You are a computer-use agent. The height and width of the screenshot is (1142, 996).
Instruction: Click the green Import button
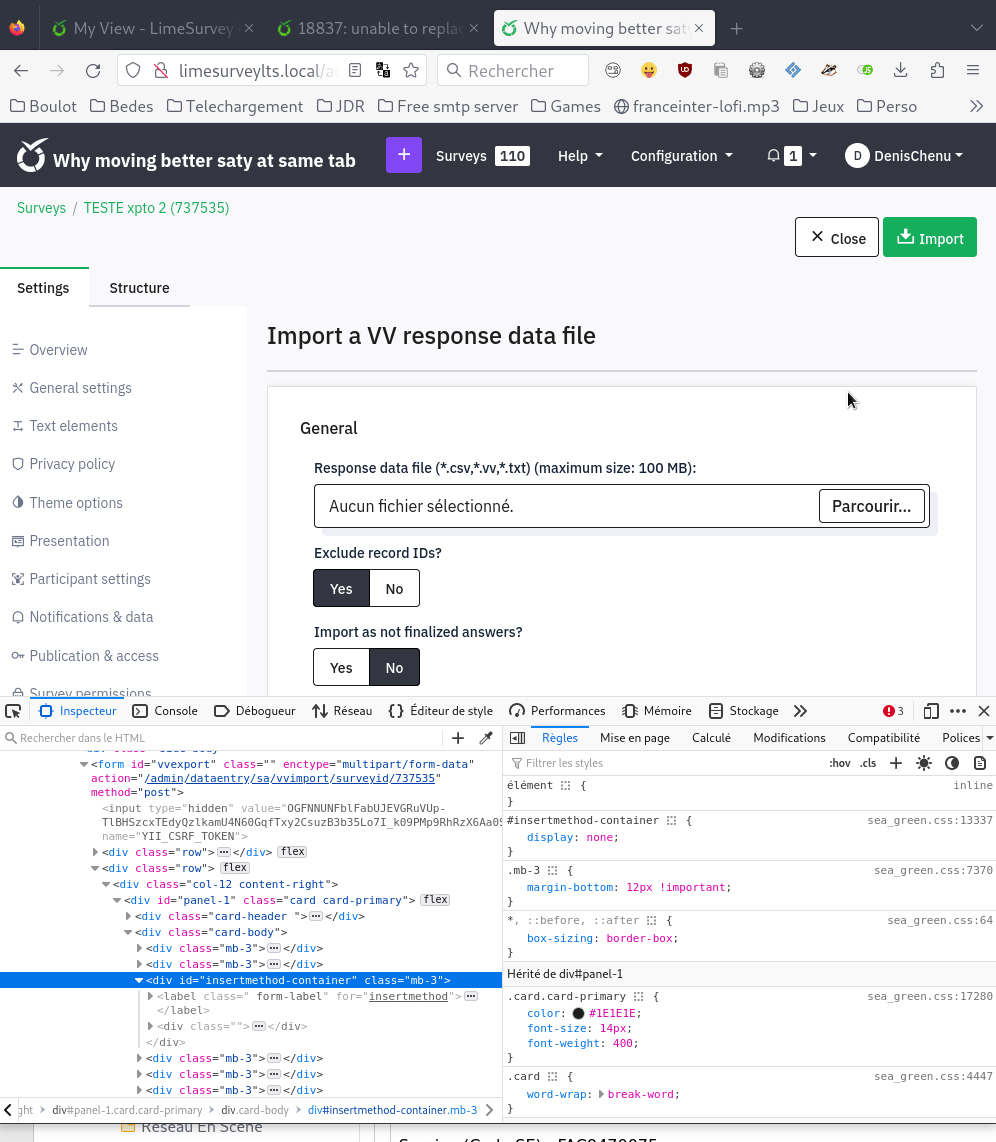pos(929,238)
